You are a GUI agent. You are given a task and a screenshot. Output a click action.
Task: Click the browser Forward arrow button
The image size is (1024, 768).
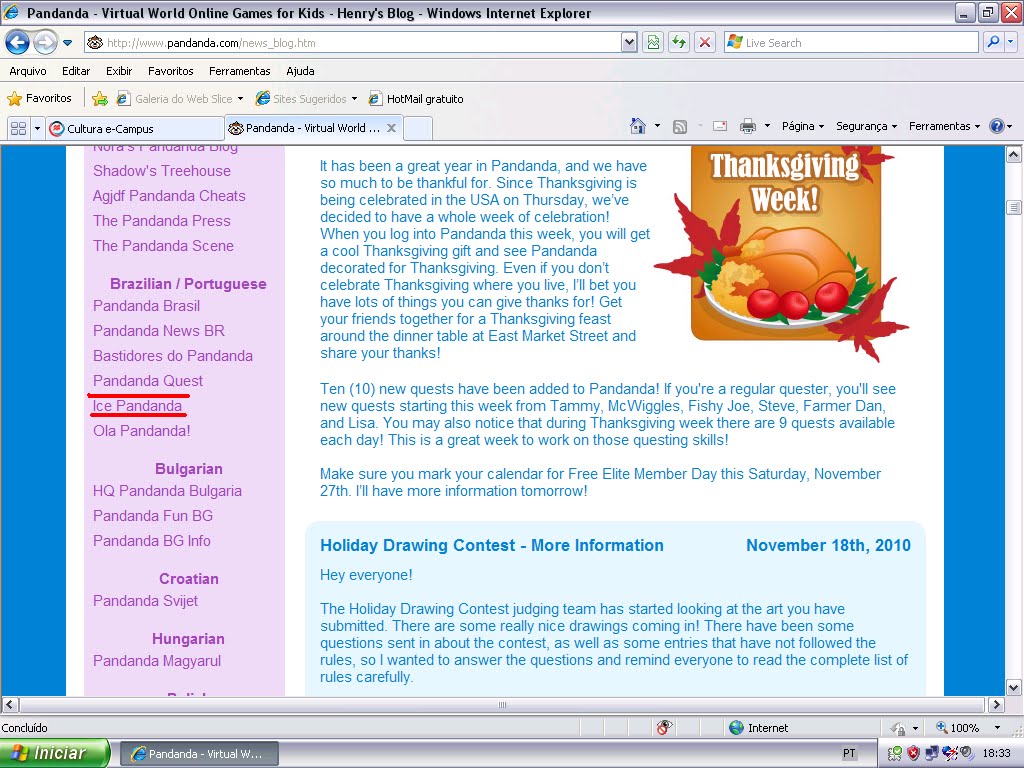click(45, 43)
